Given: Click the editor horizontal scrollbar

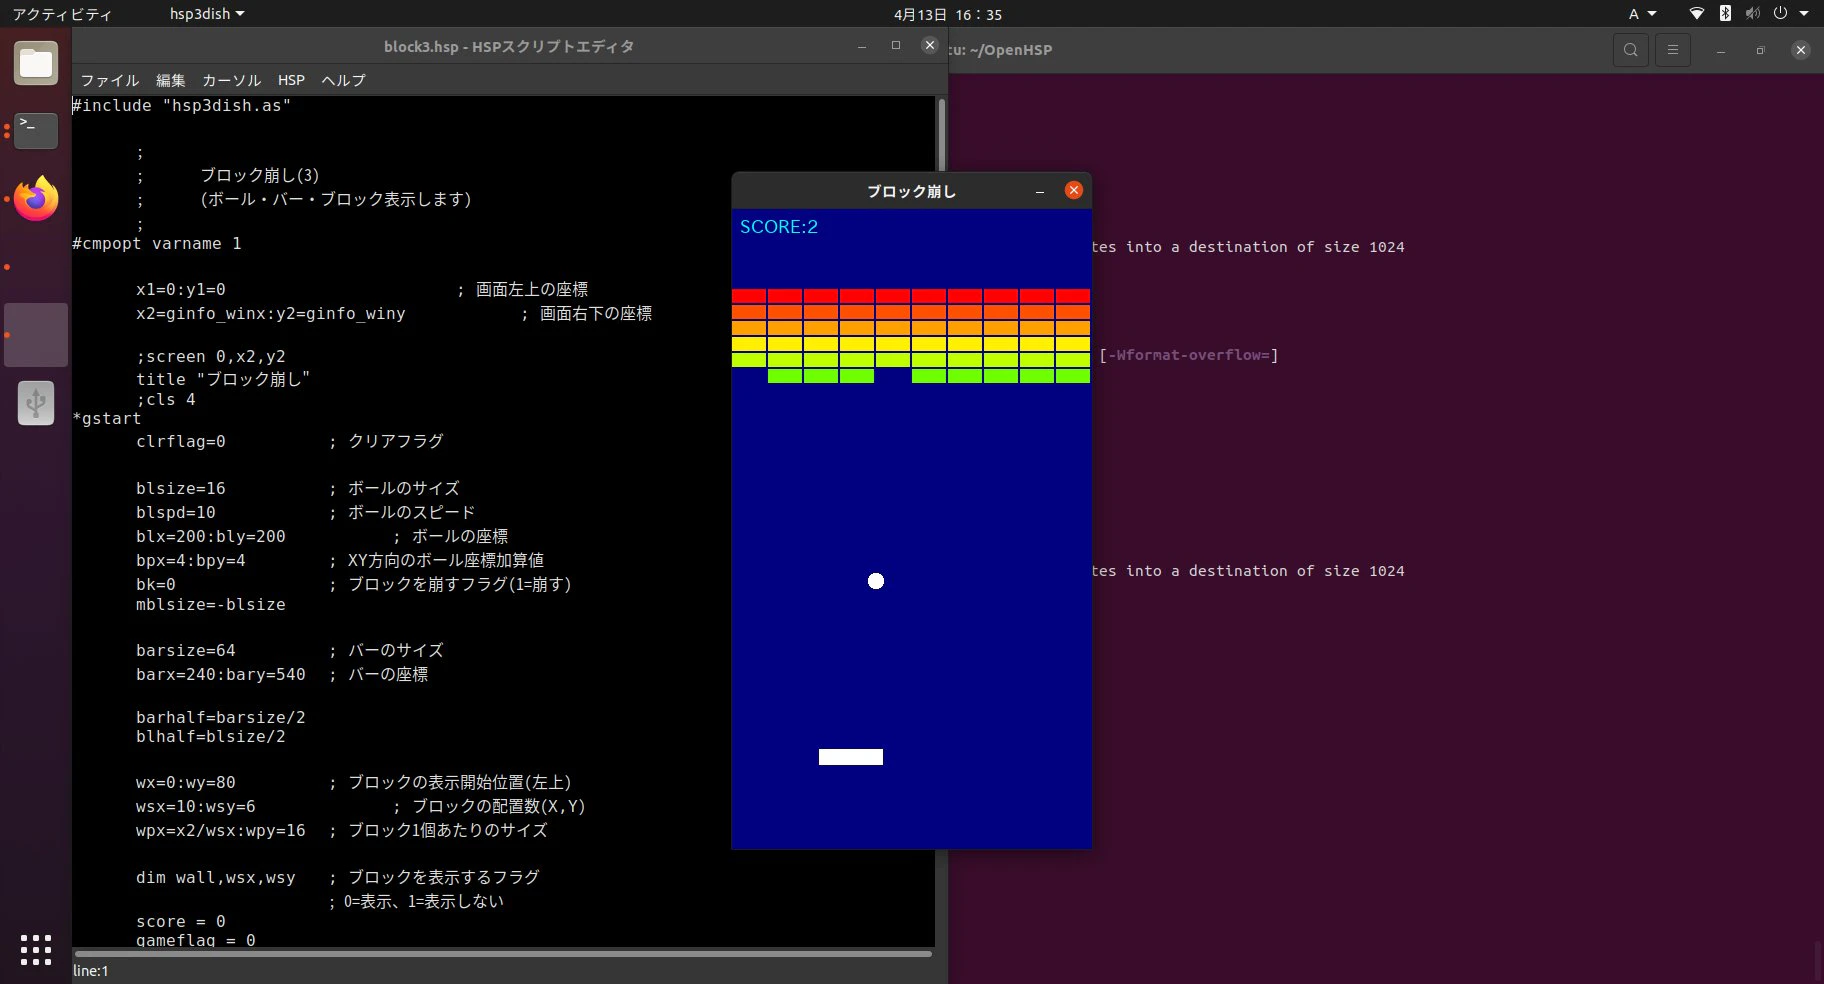Looking at the screenshot, I should point(503,954).
